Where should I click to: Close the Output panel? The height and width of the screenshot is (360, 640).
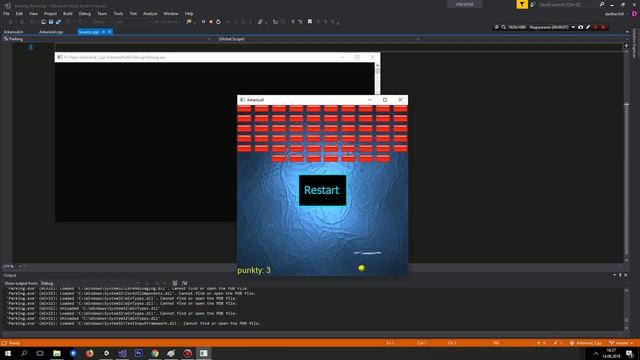coord(626,275)
